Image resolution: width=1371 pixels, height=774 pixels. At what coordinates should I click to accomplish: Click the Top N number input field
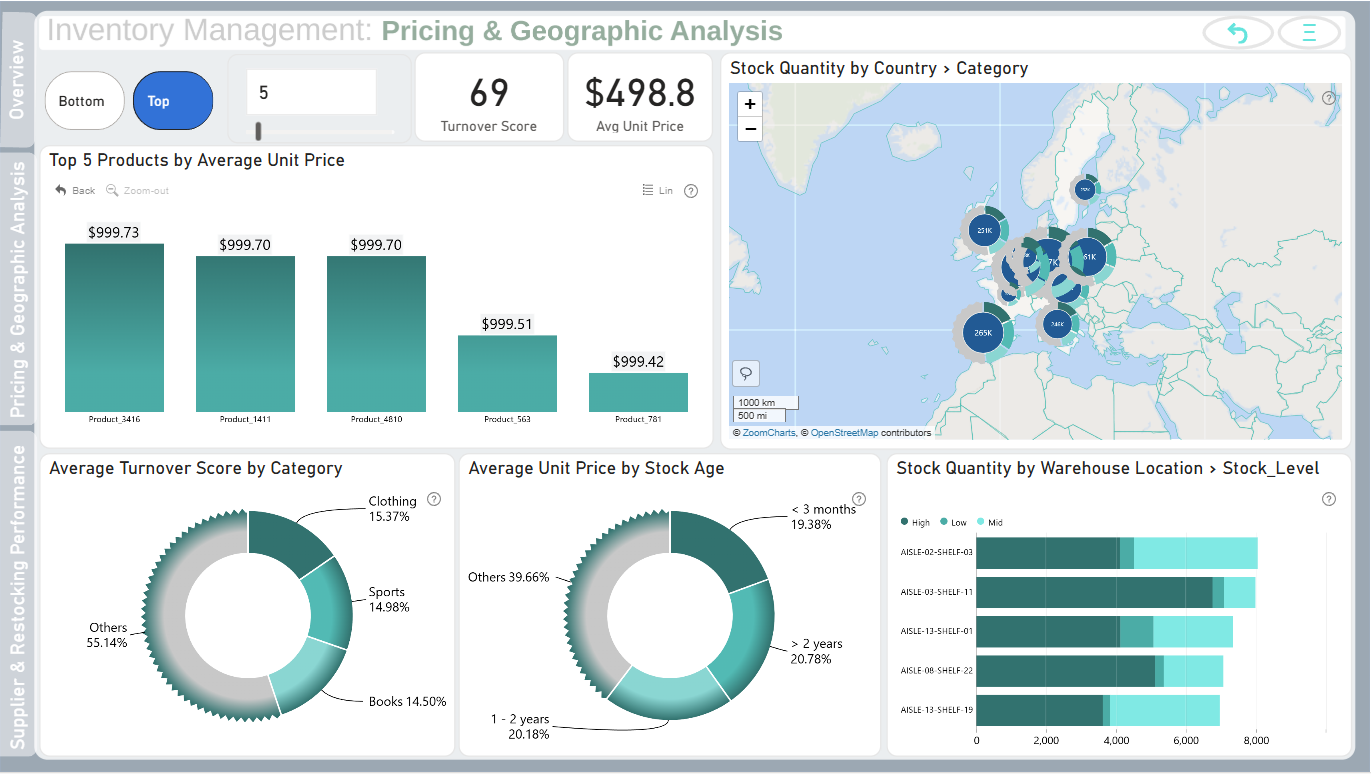coord(312,92)
